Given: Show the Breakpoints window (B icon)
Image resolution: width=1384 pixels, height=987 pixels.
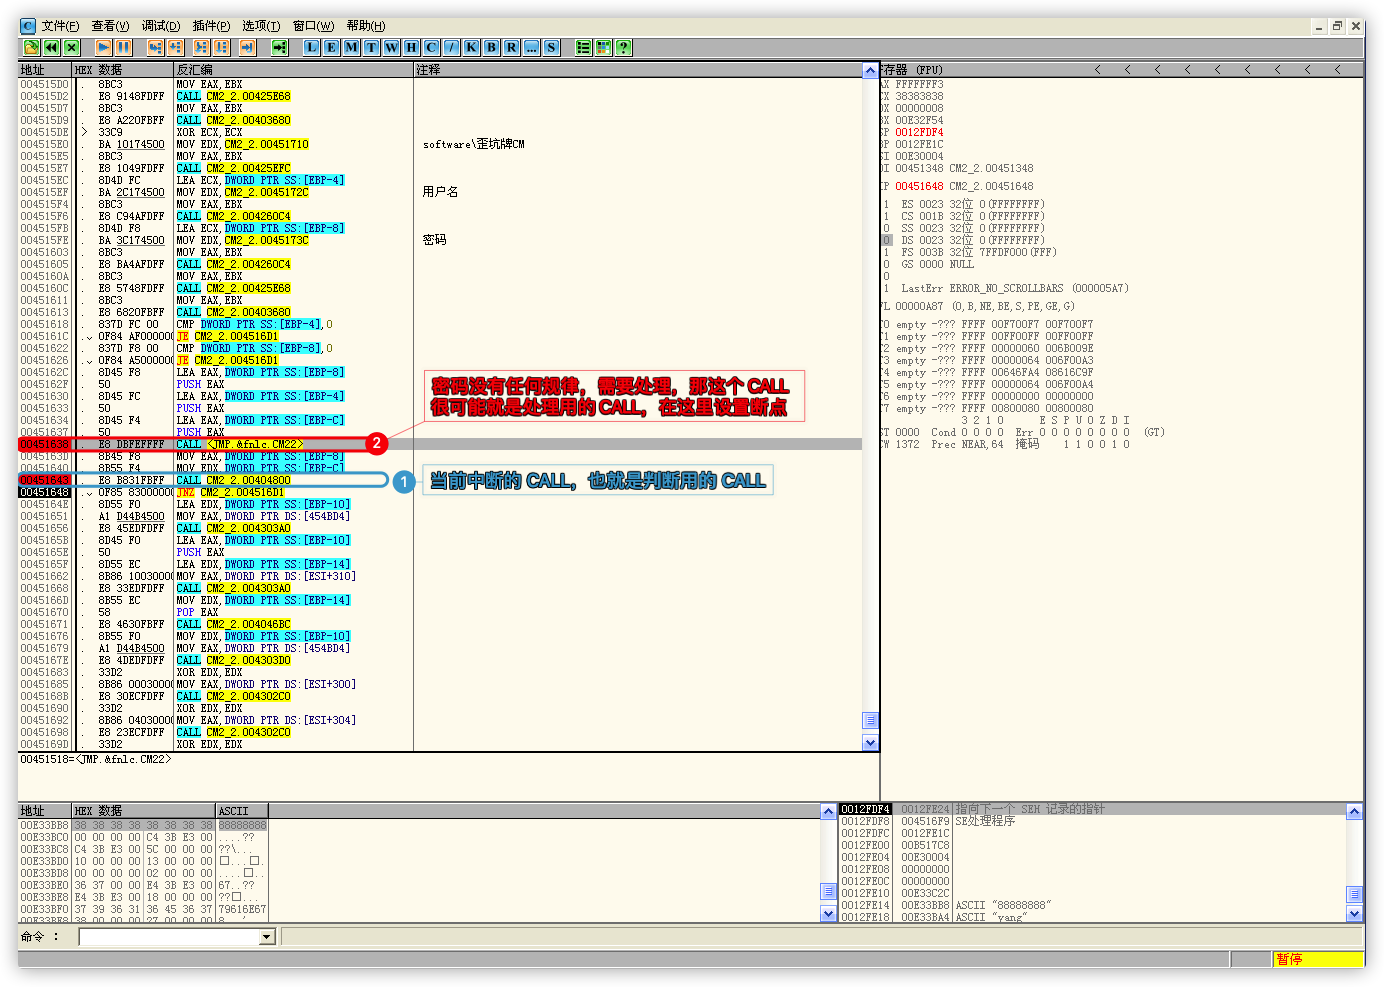Looking at the screenshot, I should (x=491, y=47).
